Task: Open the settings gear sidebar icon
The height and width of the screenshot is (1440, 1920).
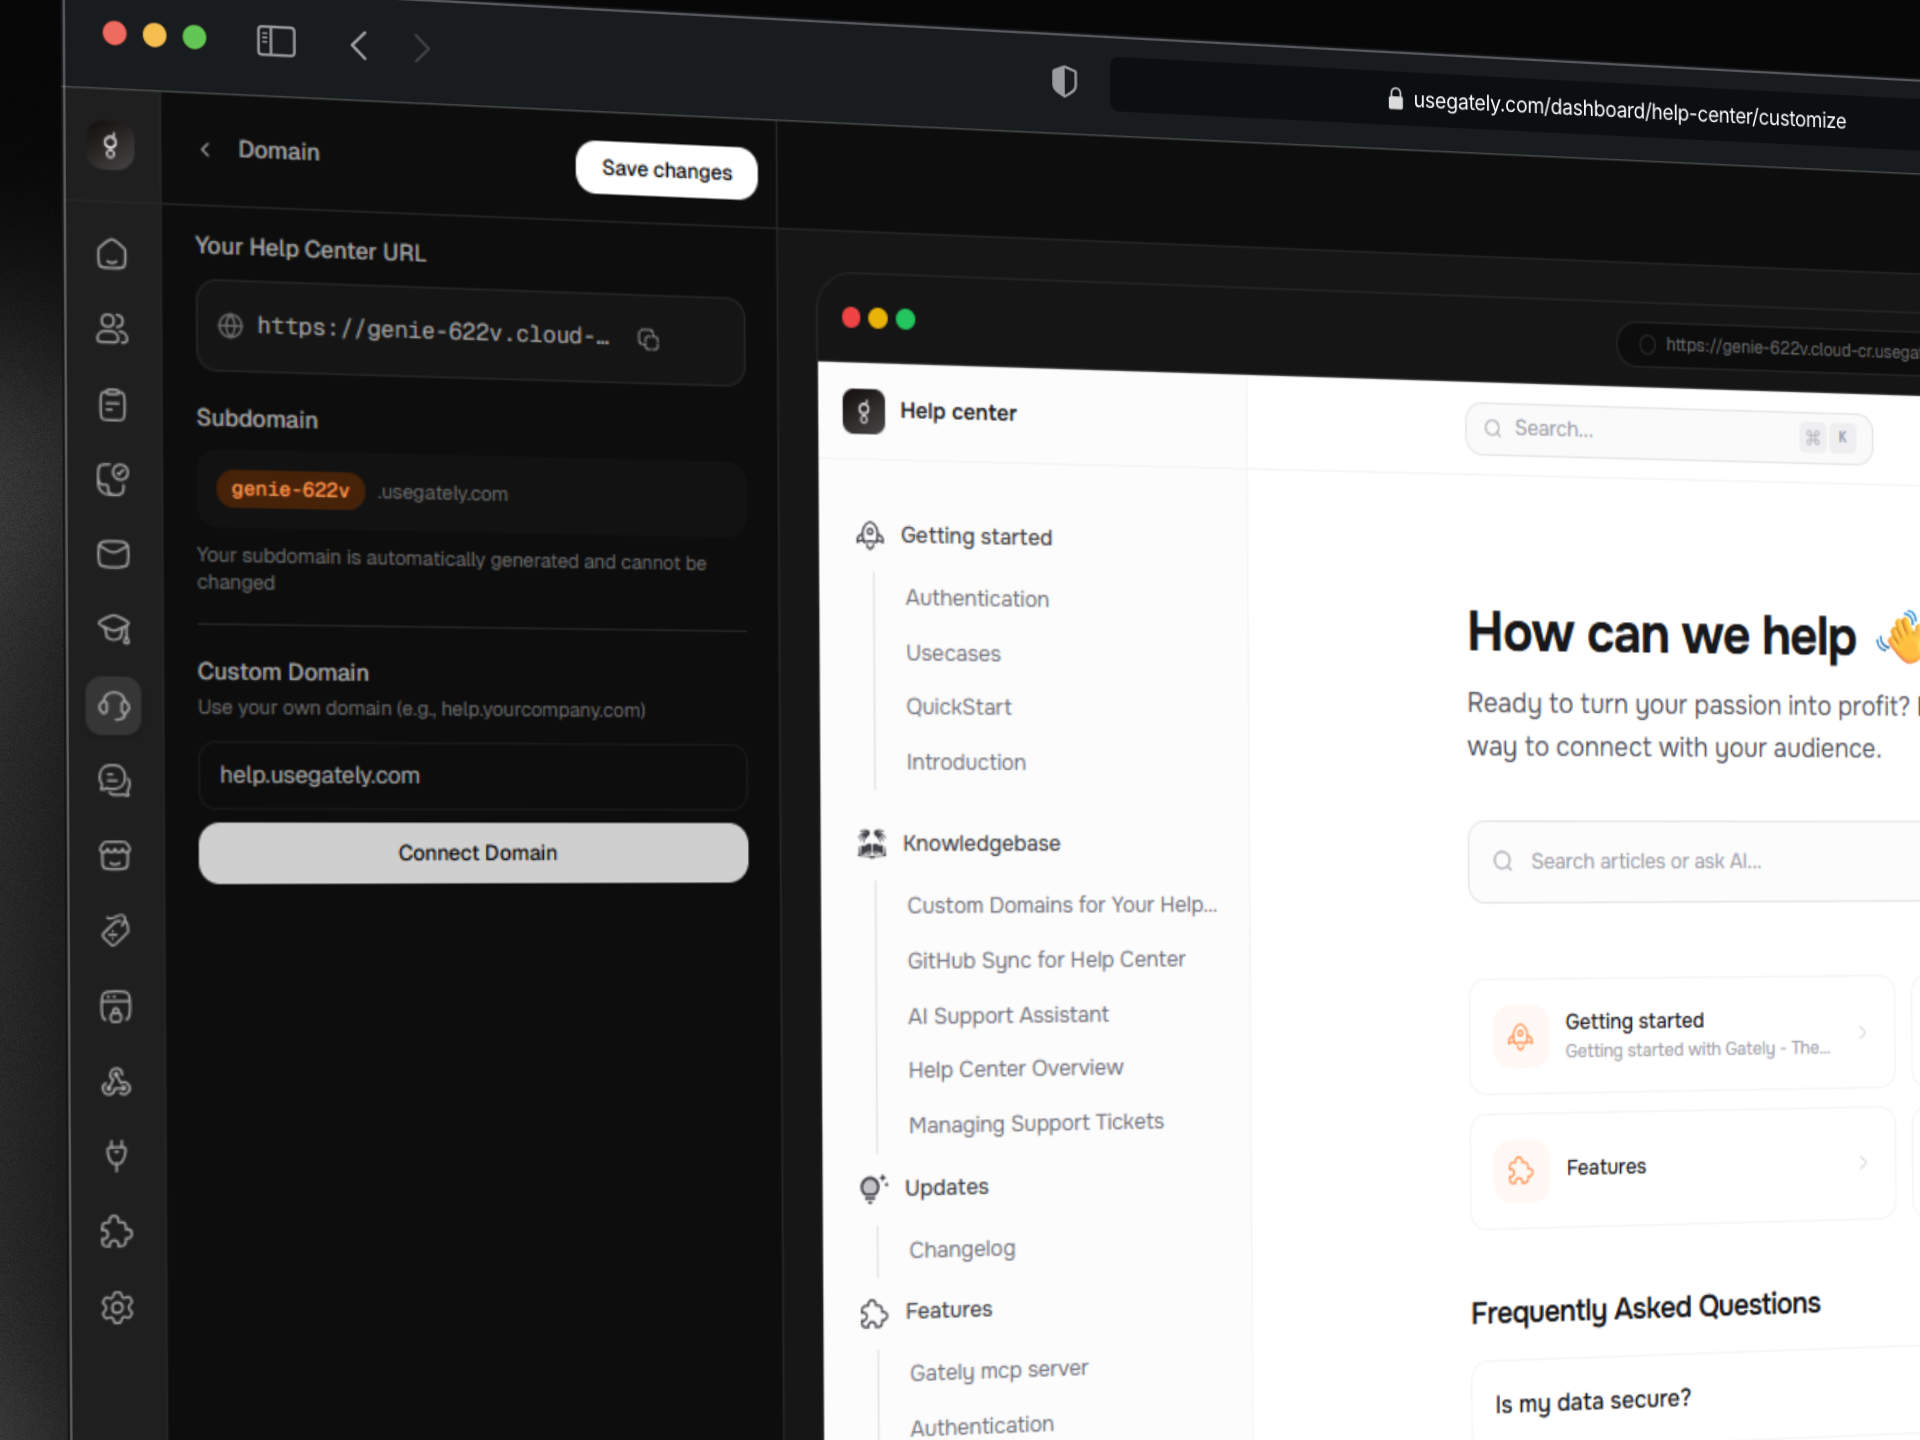Action: coord(117,1307)
